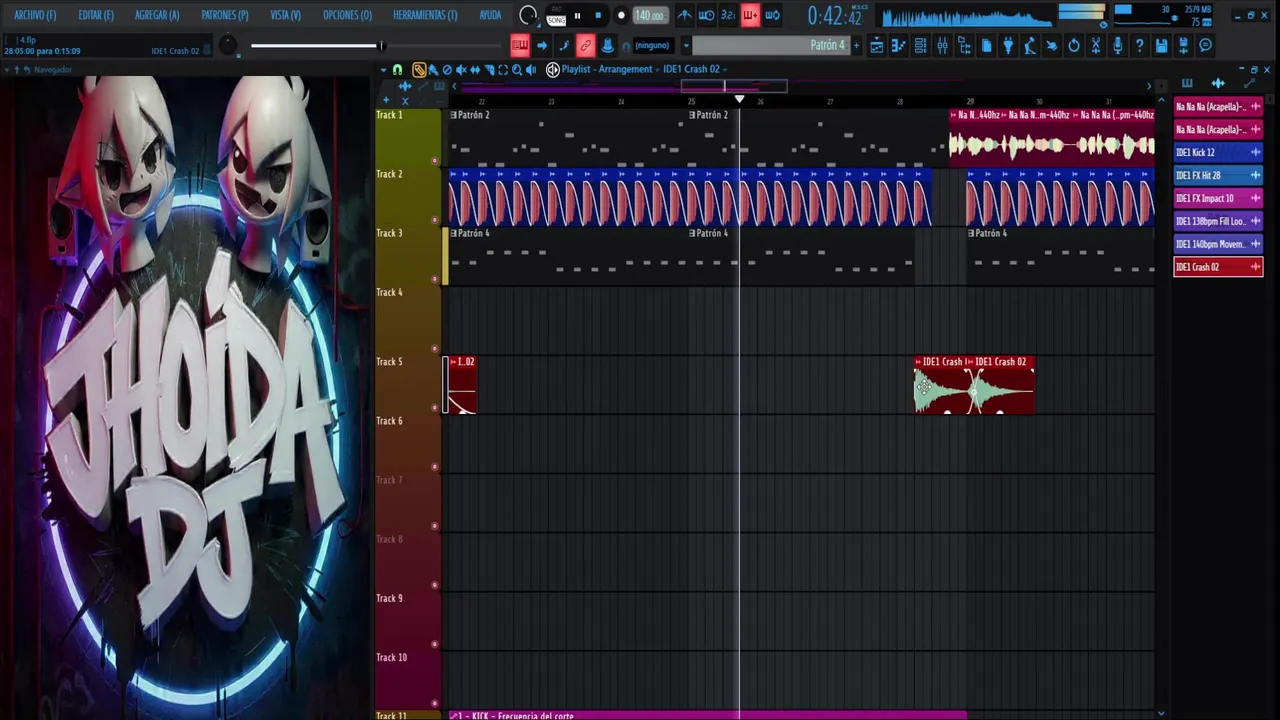Select IDE1 Kick 12 in picker
1280x720 pixels.
(x=1218, y=152)
